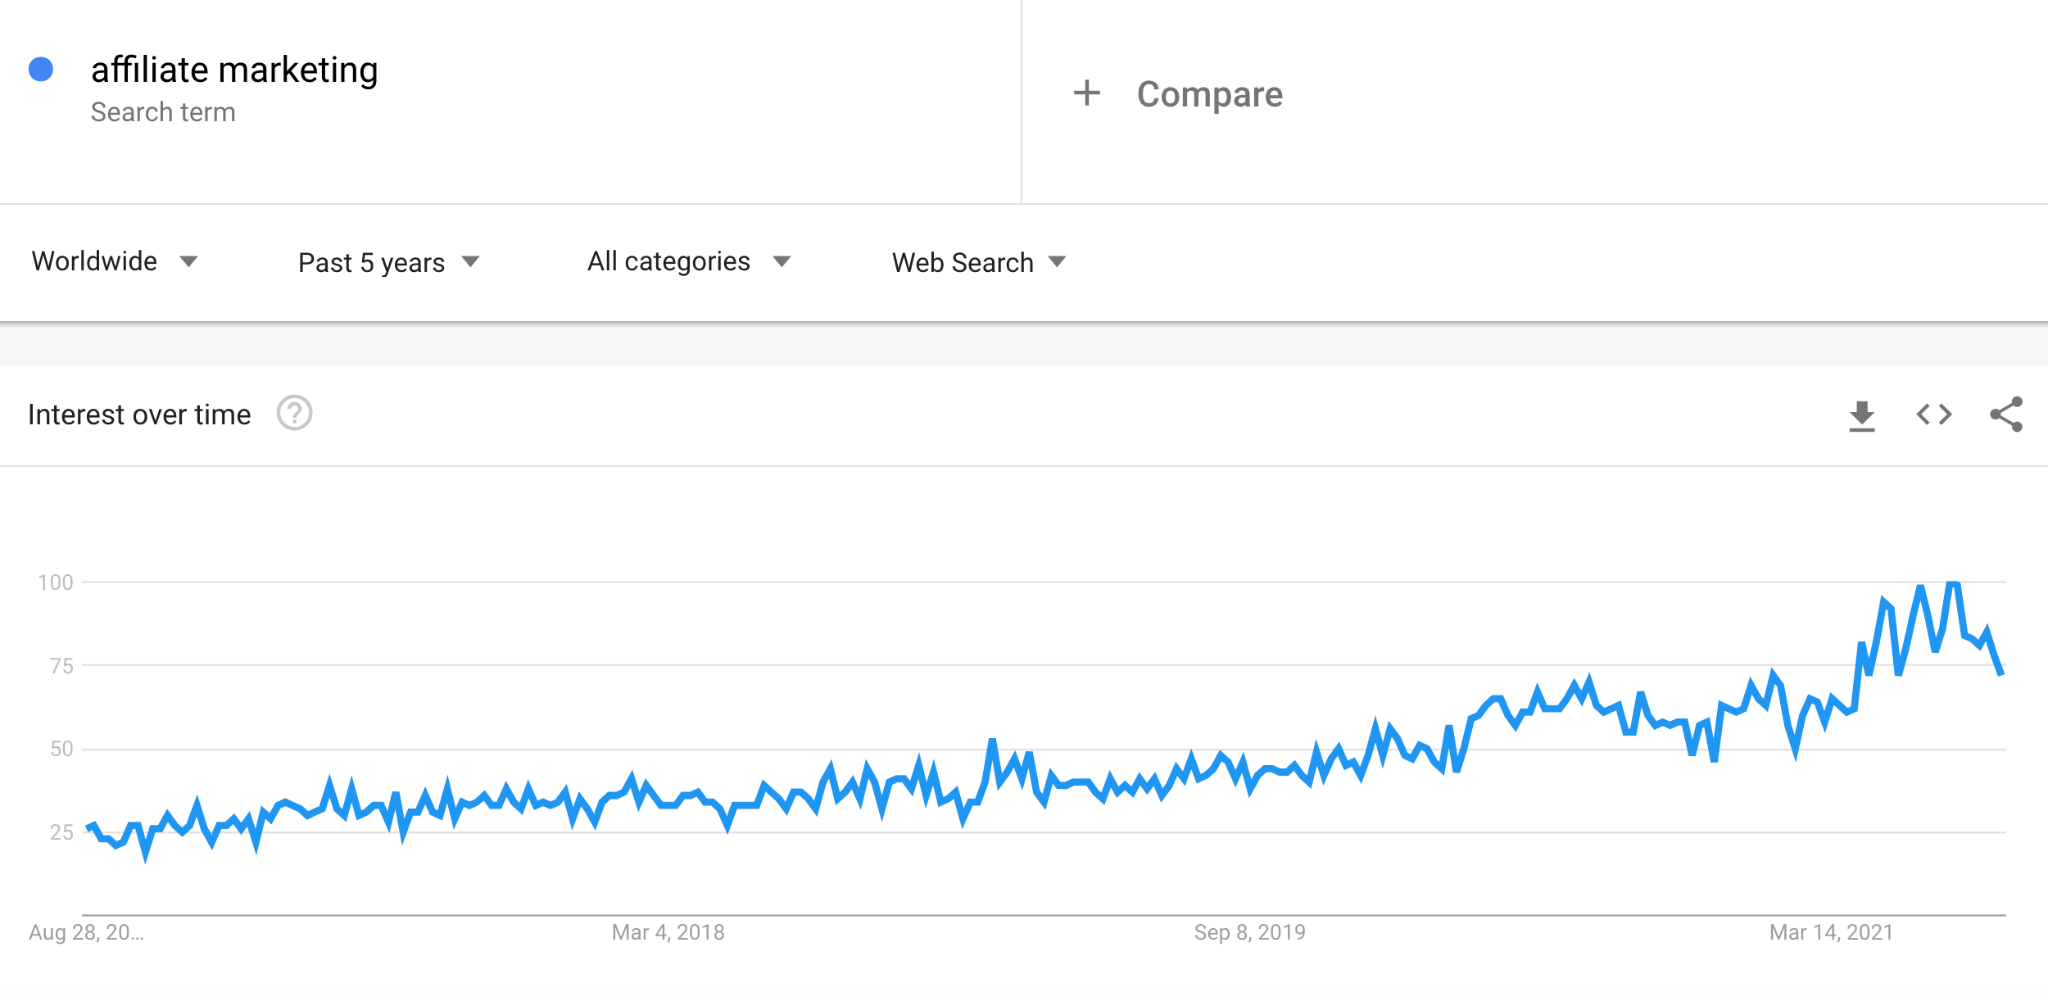
Task: Open help for Interest over time
Action: click(294, 413)
